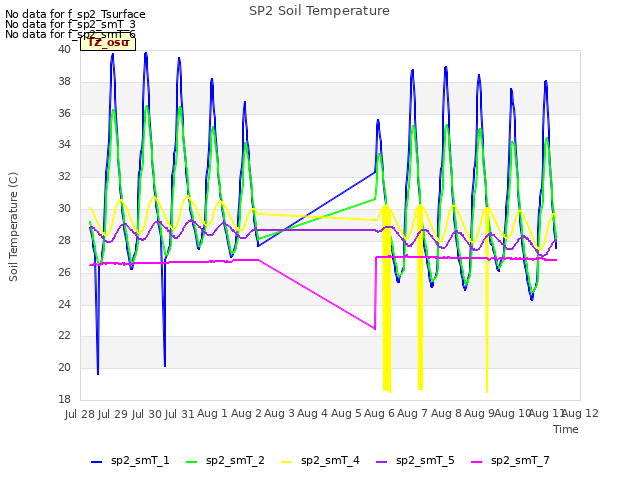
Task: Click the Time axis label
Action: click(565, 429)
